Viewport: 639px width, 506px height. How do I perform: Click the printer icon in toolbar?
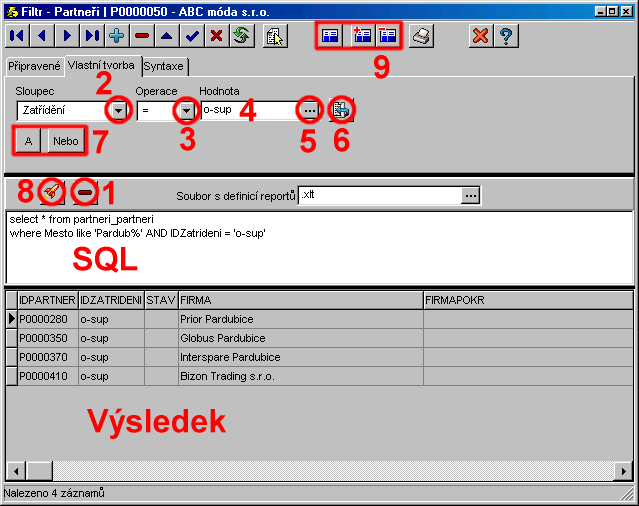[x=422, y=35]
